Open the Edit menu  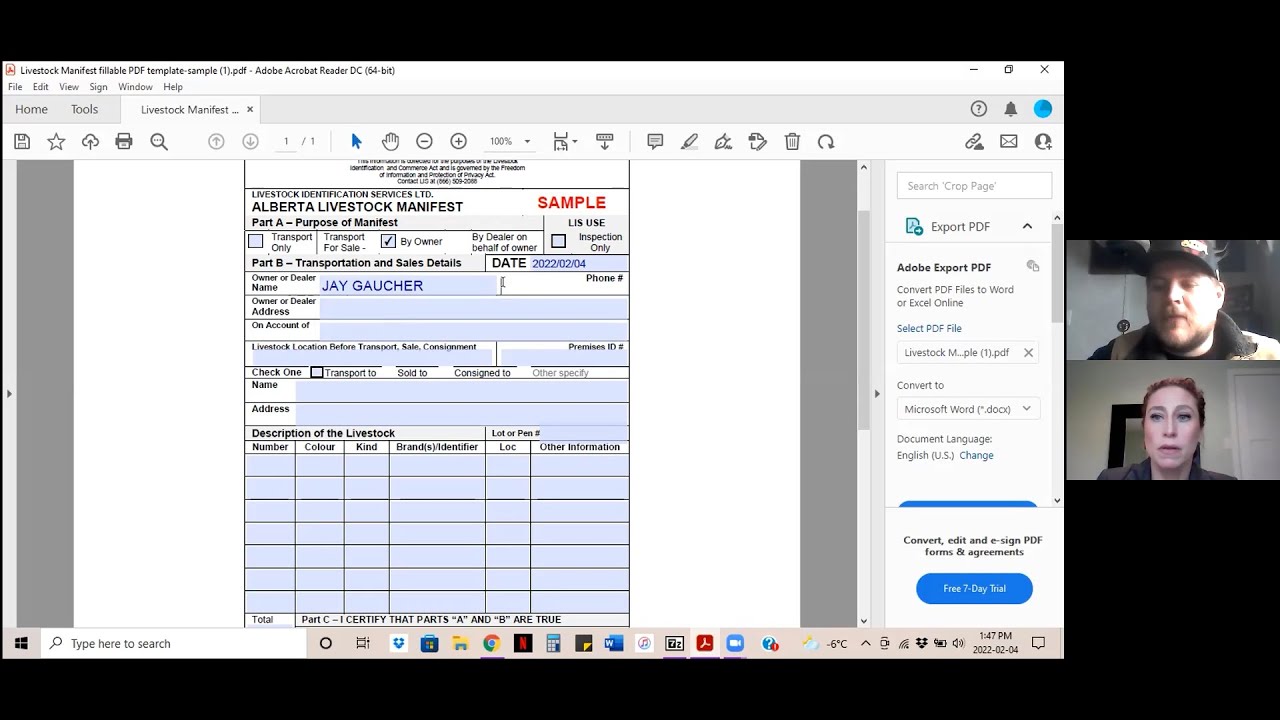tap(40, 87)
